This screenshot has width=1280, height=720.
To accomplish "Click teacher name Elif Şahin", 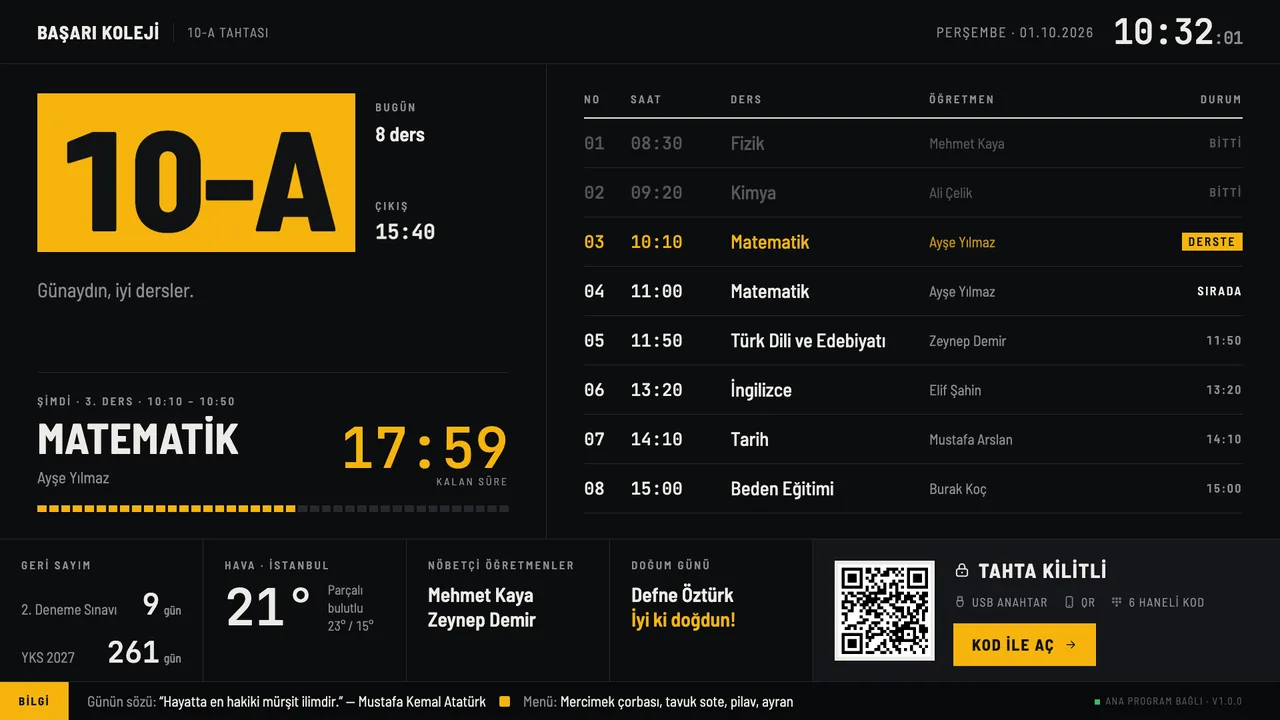I will [x=955, y=390].
